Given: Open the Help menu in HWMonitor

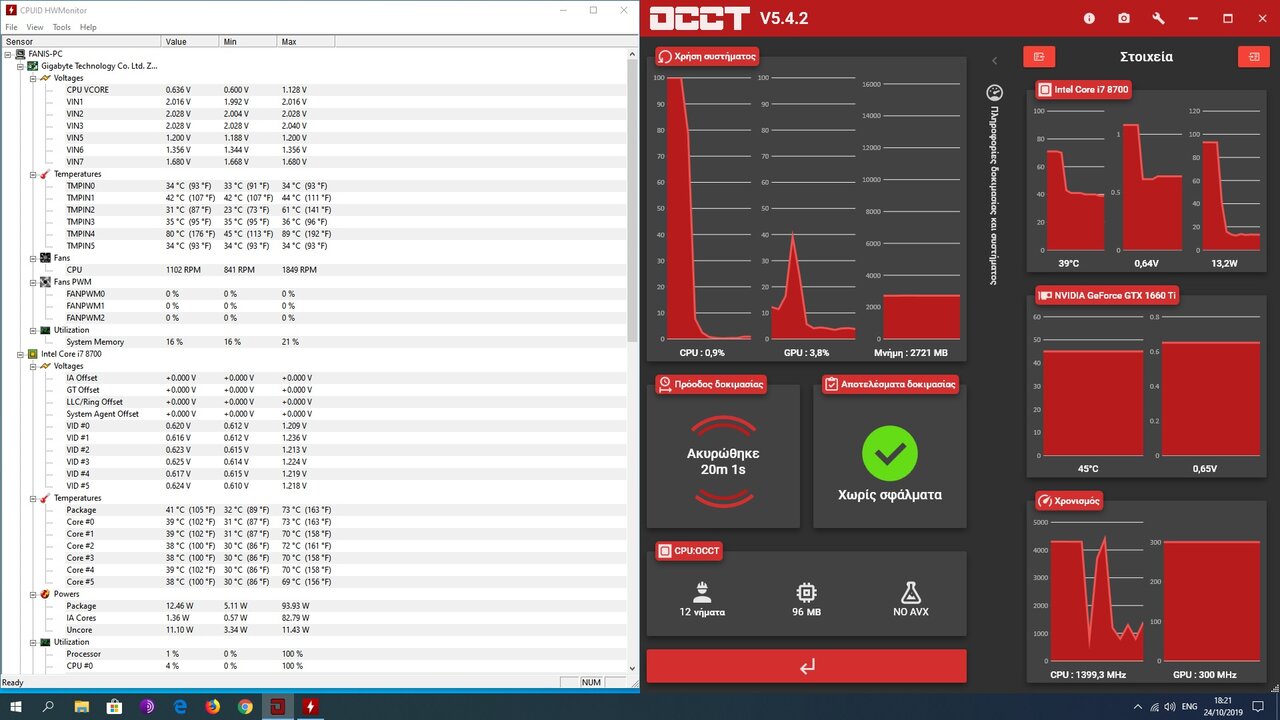Looking at the screenshot, I should pos(88,27).
